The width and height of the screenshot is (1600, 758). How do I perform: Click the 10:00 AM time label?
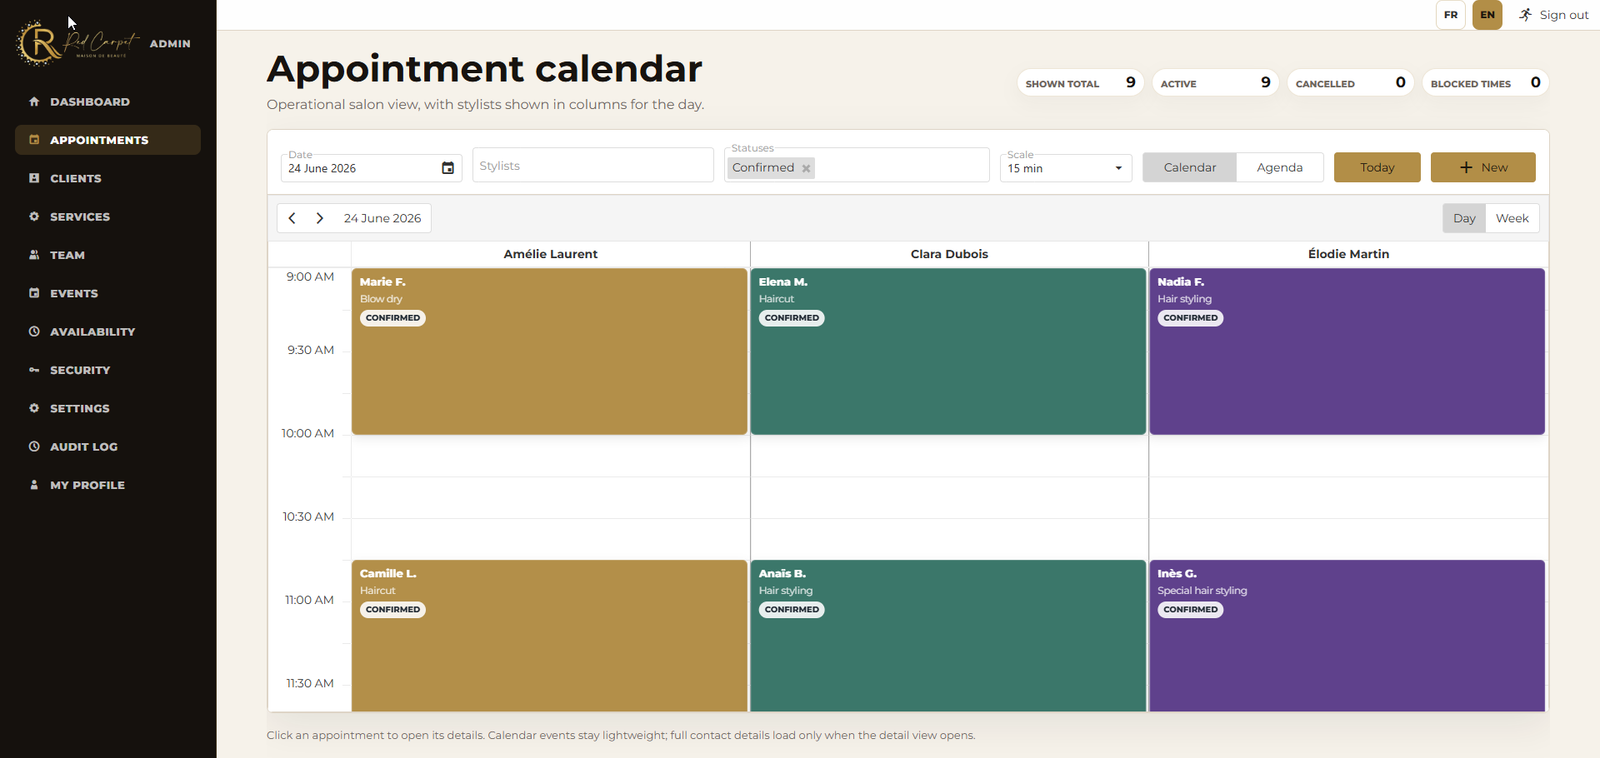308,433
